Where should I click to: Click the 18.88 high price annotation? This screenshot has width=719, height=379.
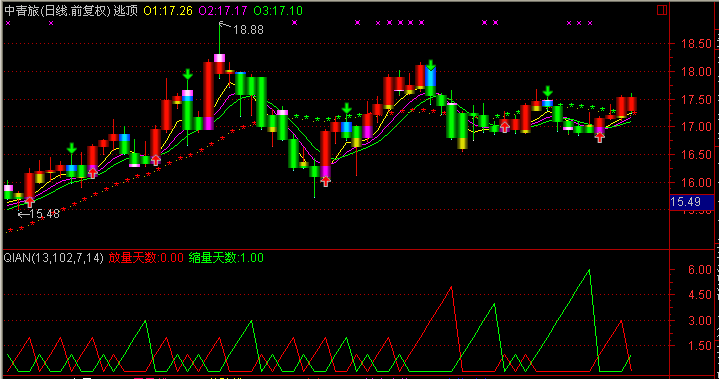point(248,30)
